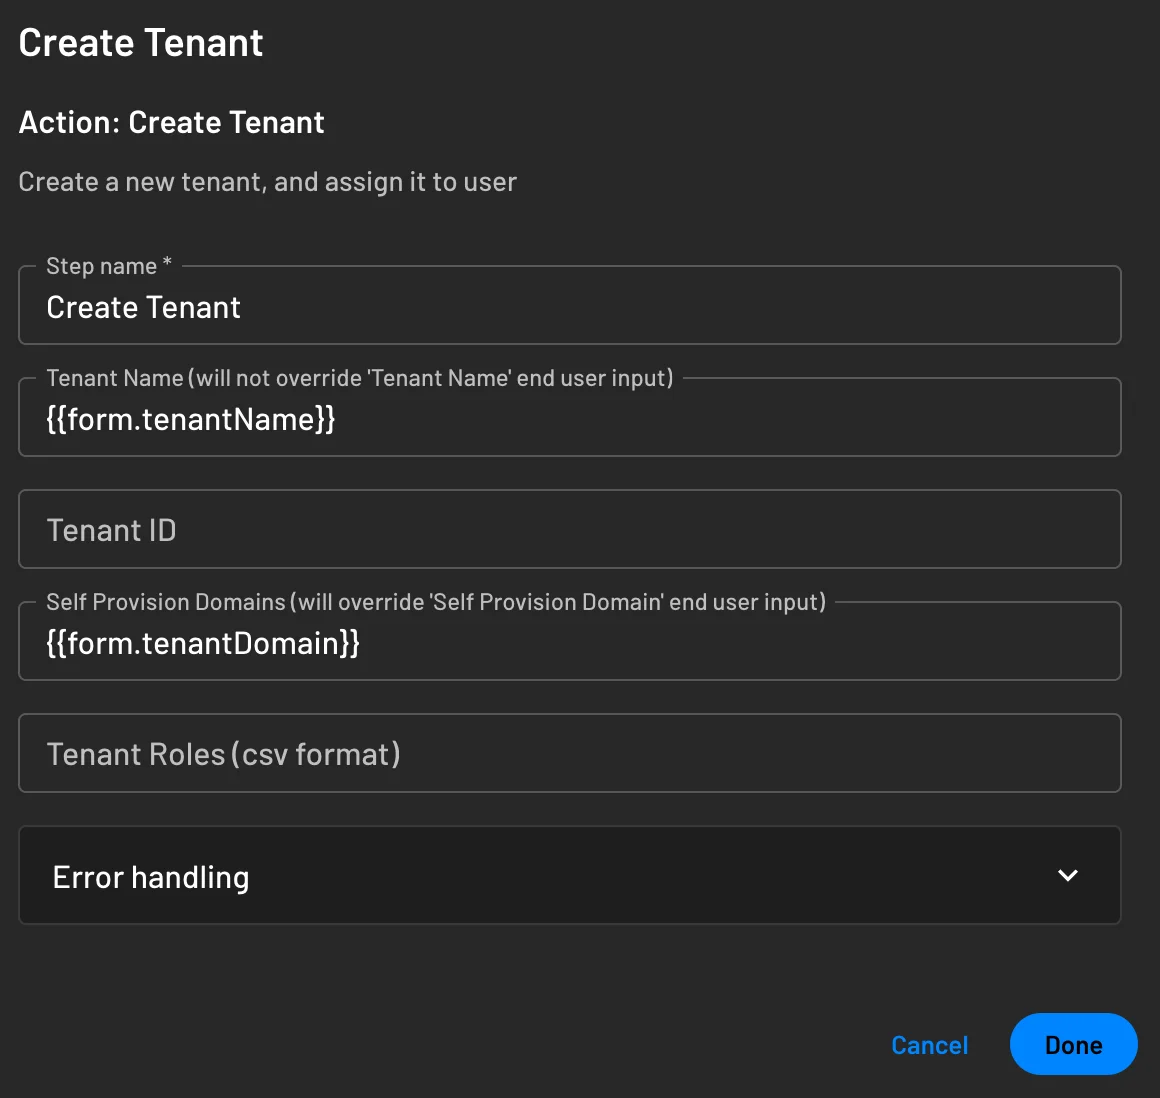Click the Error handling chevron arrow
Screen dimensions: 1160x1098
coord(1067,875)
